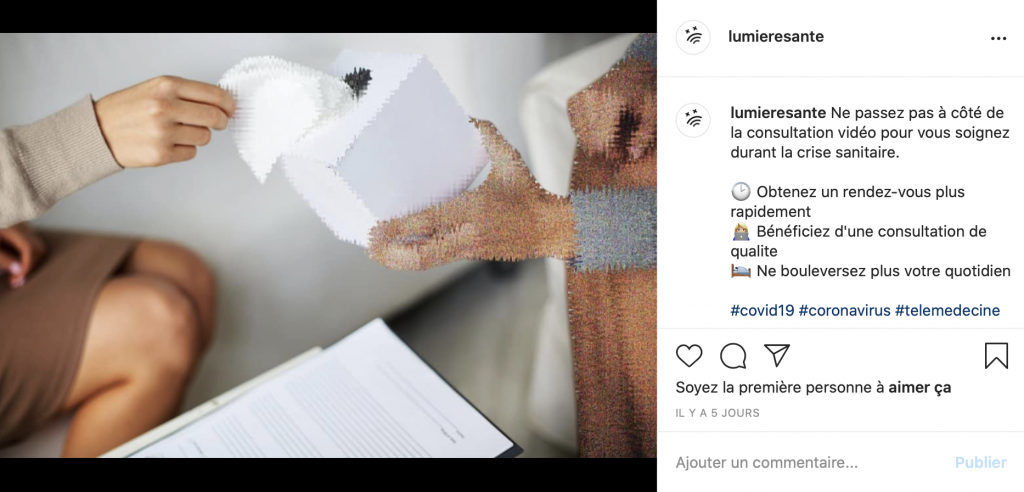This screenshot has width=1024, height=492.
Task: Open lumieresante username in post header
Action: 776,37
